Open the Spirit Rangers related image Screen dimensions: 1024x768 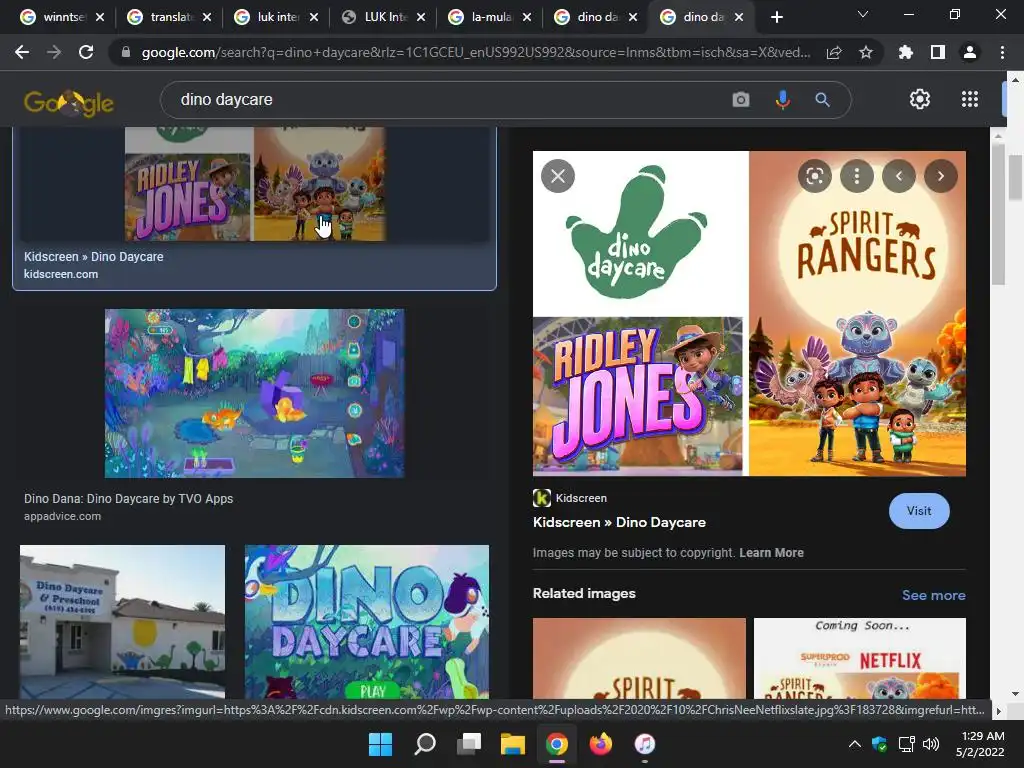coord(639,658)
